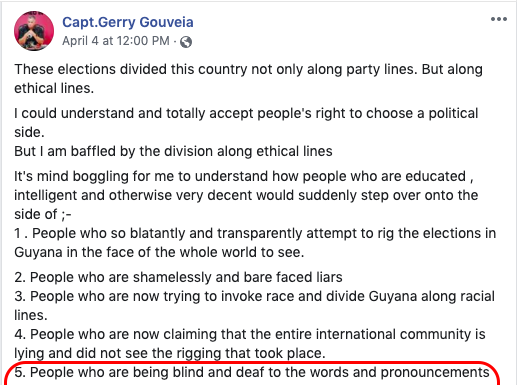517x385 pixels.
Task: Click the 'Guyana in the face of the whole world' line
Action: pyautogui.click(x=159, y=252)
